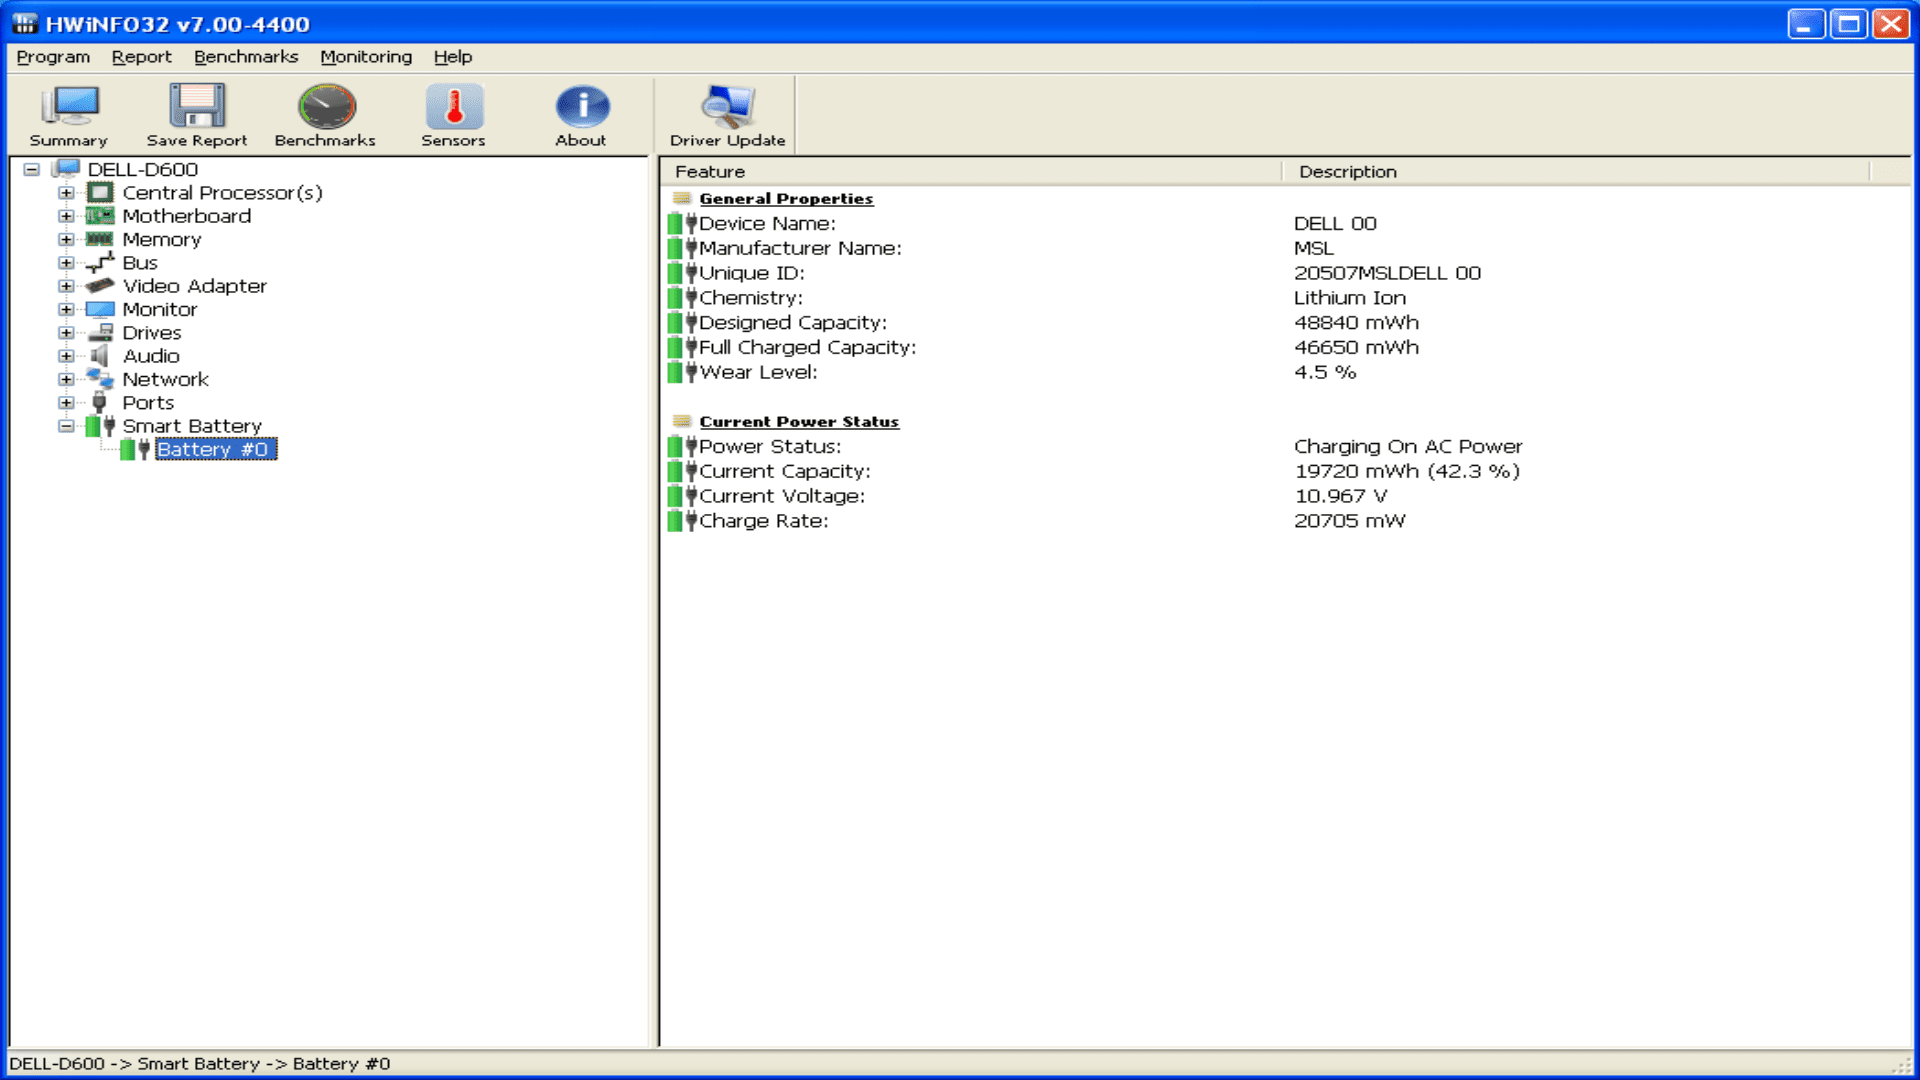The width and height of the screenshot is (1920, 1080).
Task: Click the Drives tree icon
Action: tap(100, 332)
